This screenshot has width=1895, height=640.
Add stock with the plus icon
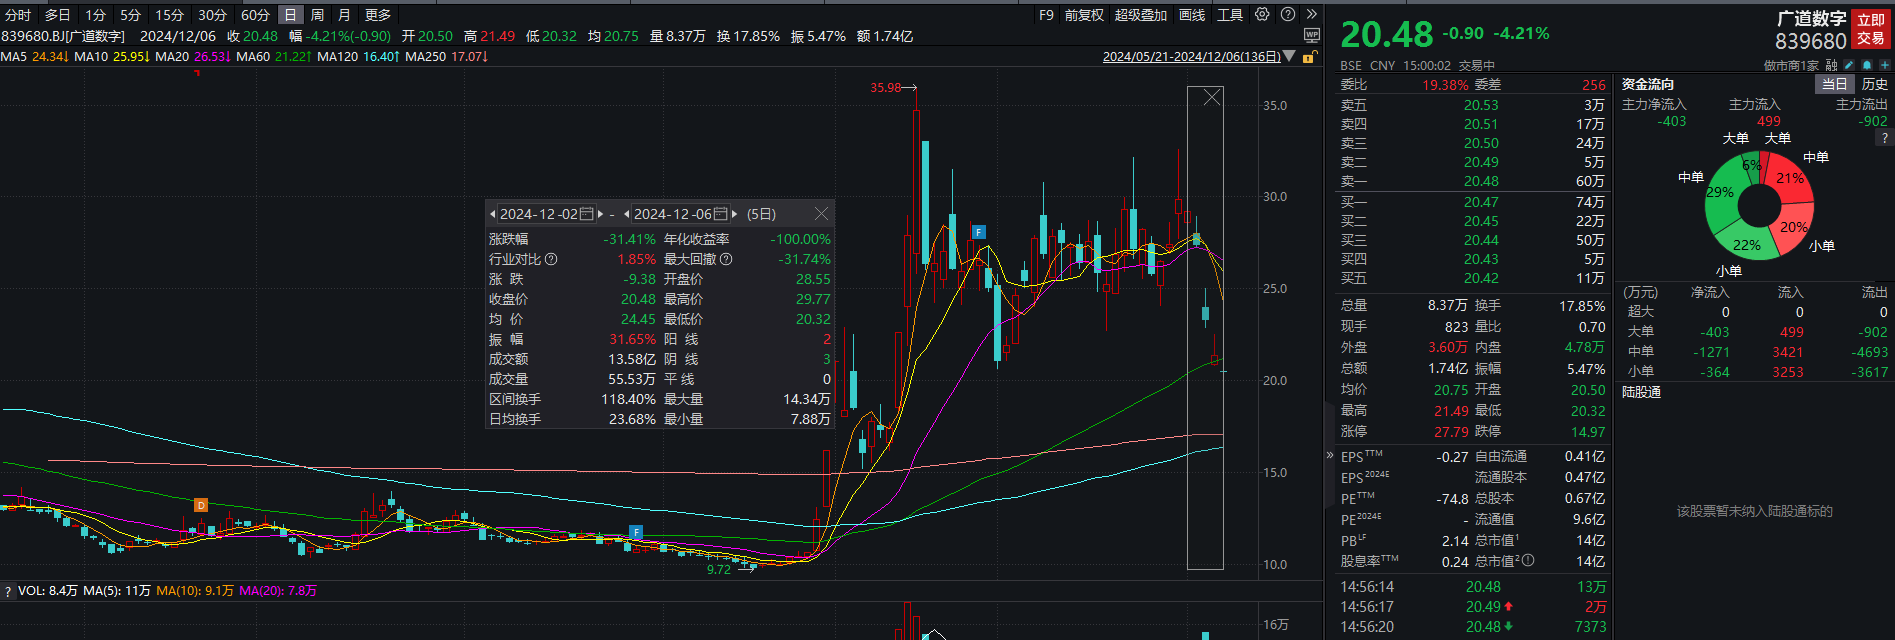tap(1884, 65)
